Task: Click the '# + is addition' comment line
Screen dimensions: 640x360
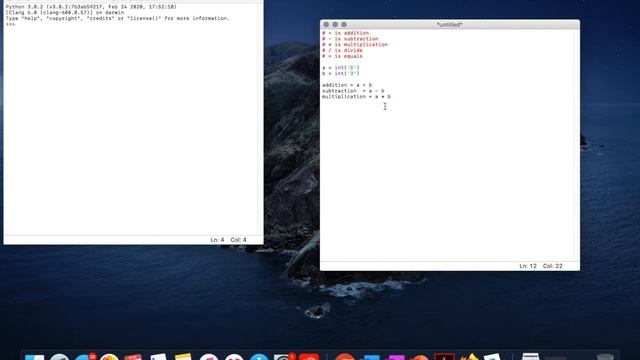Action: (345, 33)
